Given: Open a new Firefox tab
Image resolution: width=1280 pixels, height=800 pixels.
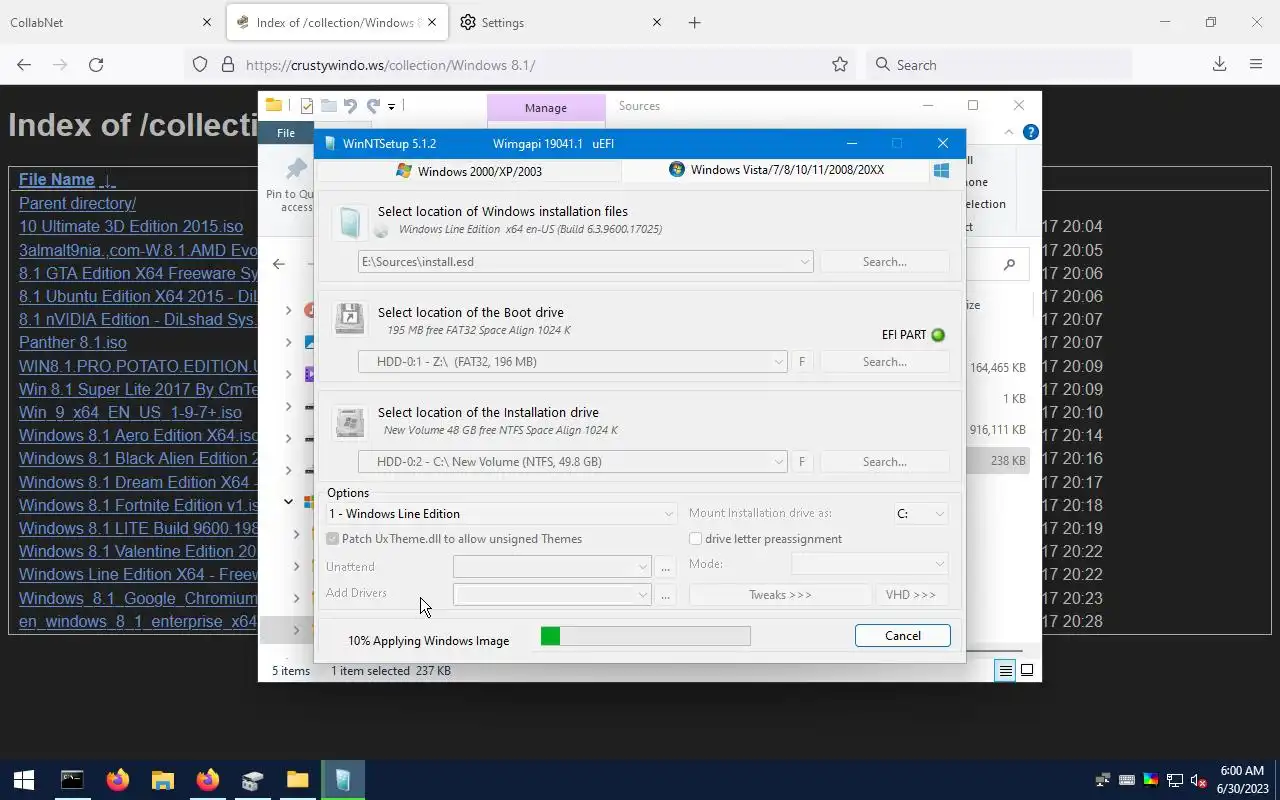Looking at the screenshot, I should pos(695,22).
